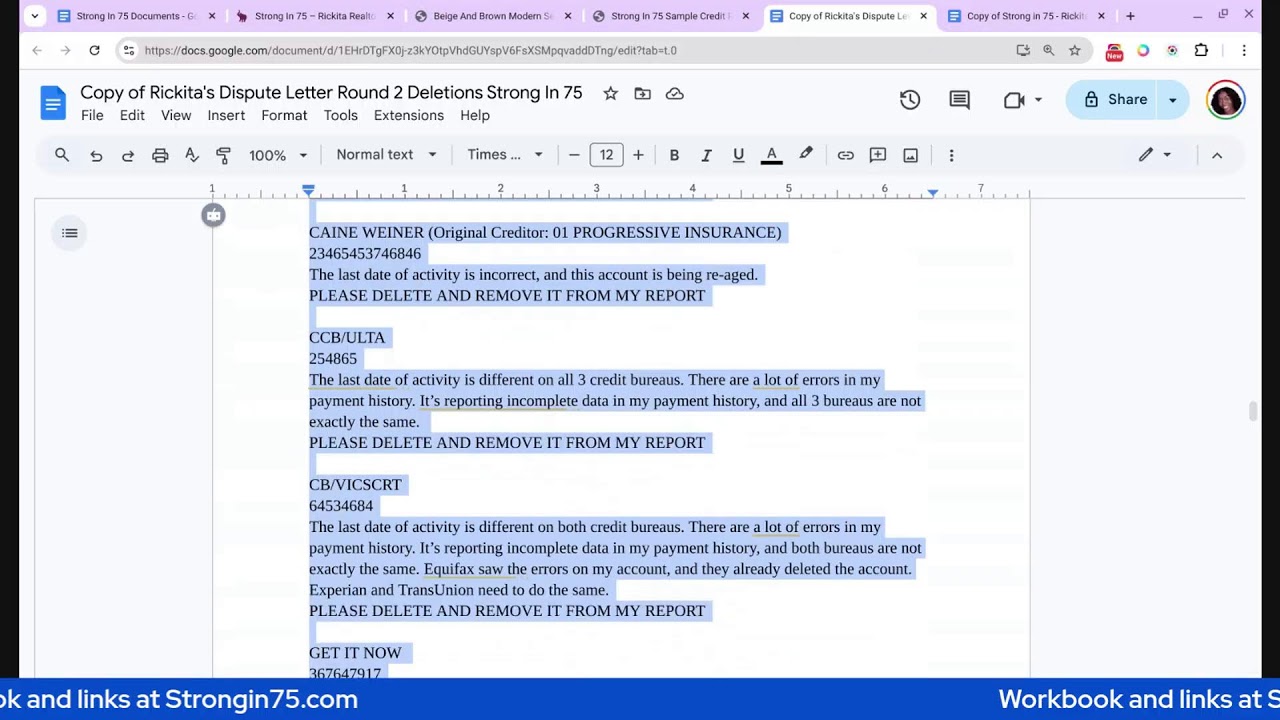Insert a link from the toolbar
Screen dimensions: 1280x720
(x=846, y=155)
